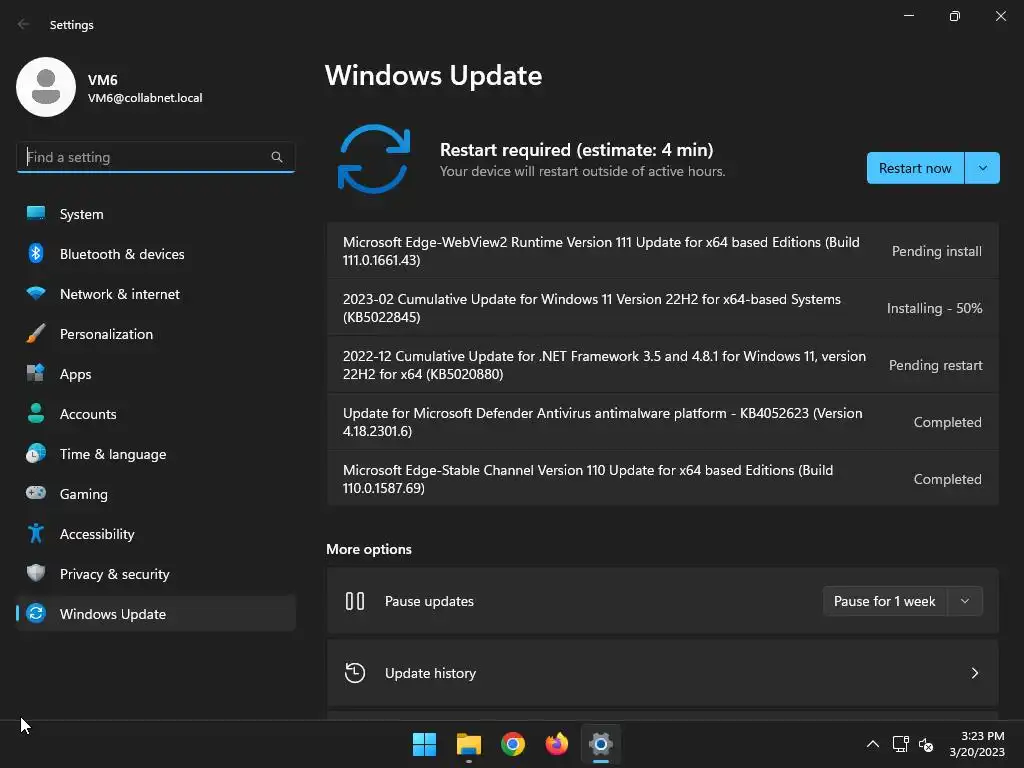
Task: Launch Firefox from taskbar
Action: [556, 744]
